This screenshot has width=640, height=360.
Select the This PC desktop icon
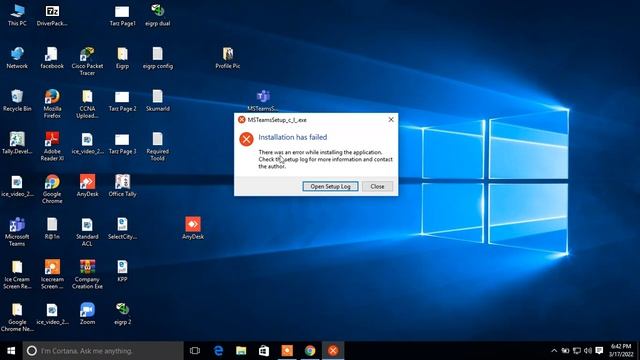tap(17, 16)
